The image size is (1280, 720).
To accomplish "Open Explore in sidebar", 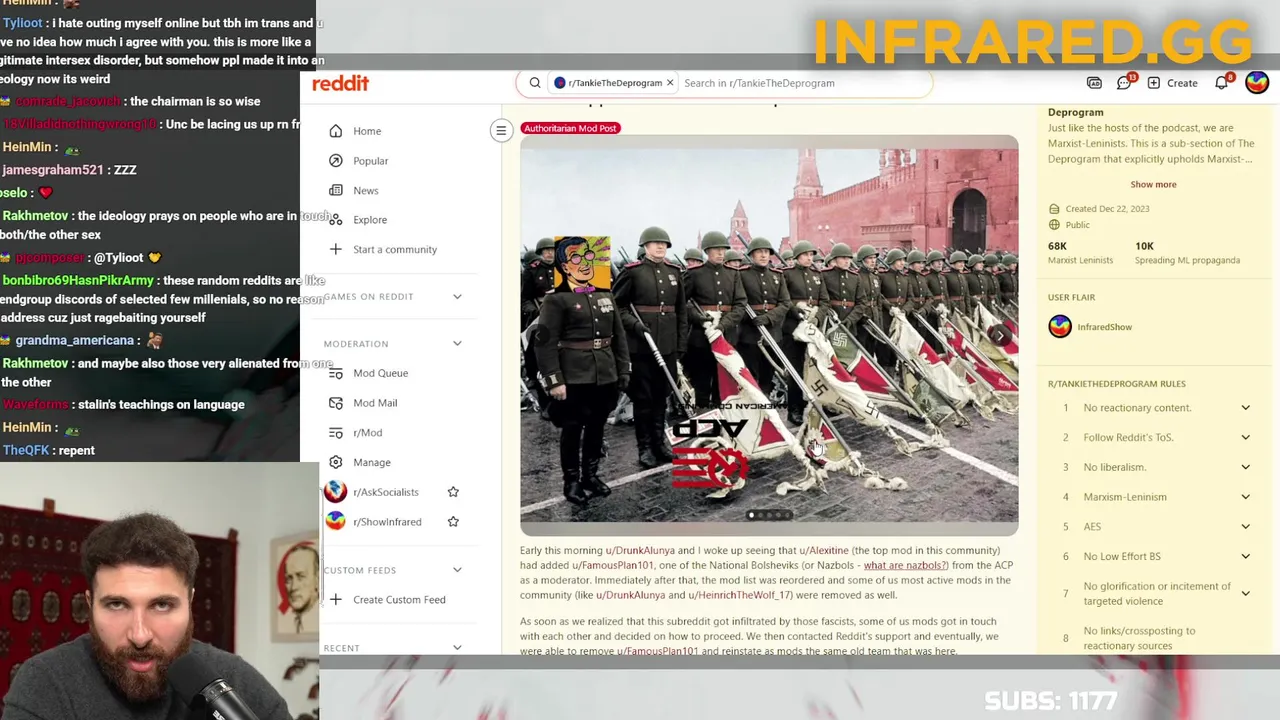I will pyautogui.click(x=369, y=220).
